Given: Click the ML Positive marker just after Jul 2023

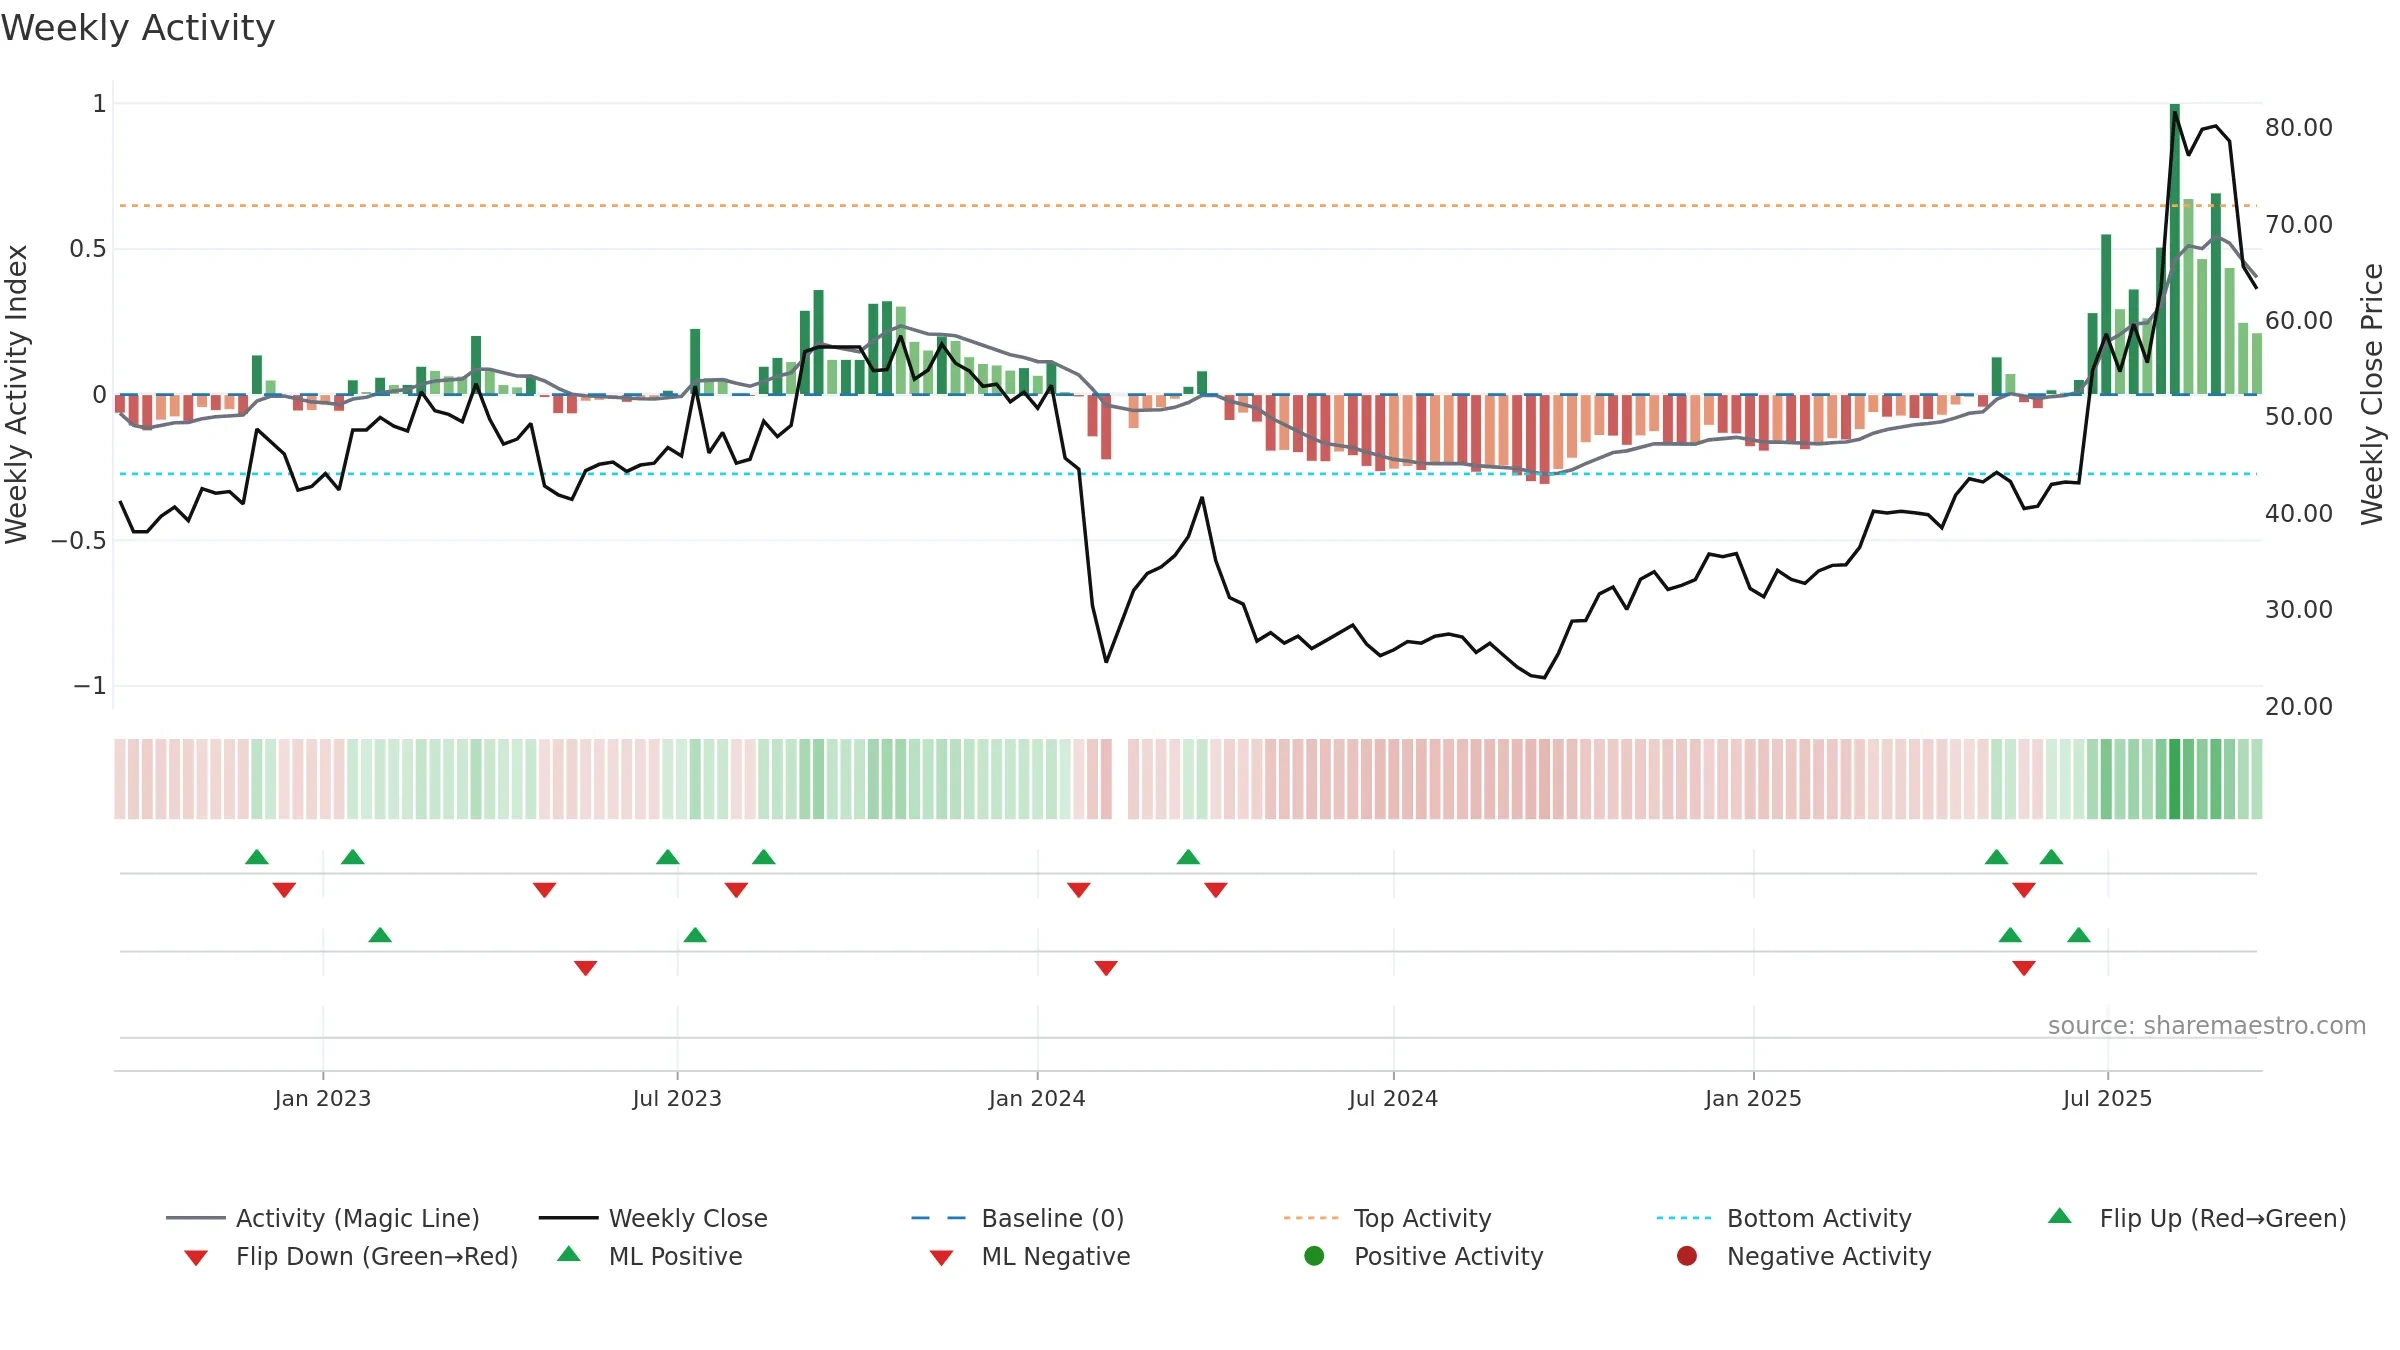Looking at the screenshot, I should (x=695, y=935).
